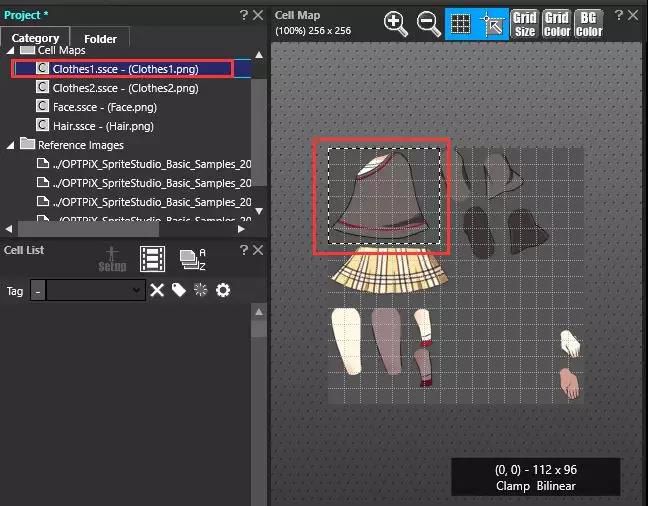648x506 pixels.
Task: Open help for Cell Map panel
Action: click(619, 15)
